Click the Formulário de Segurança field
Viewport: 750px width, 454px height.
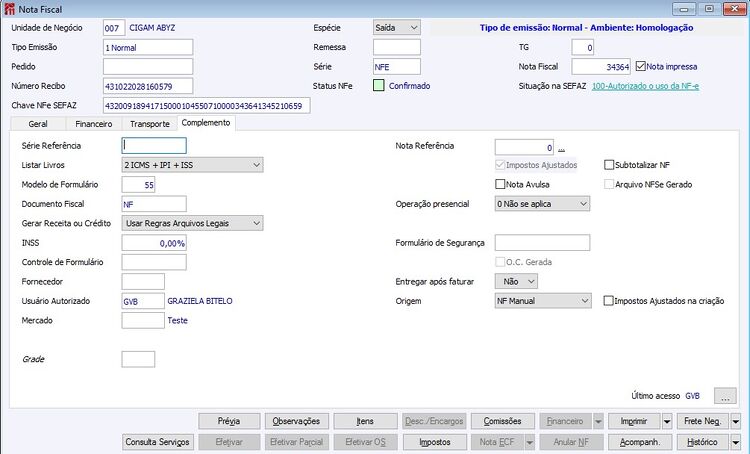click(x=542, y=243)
